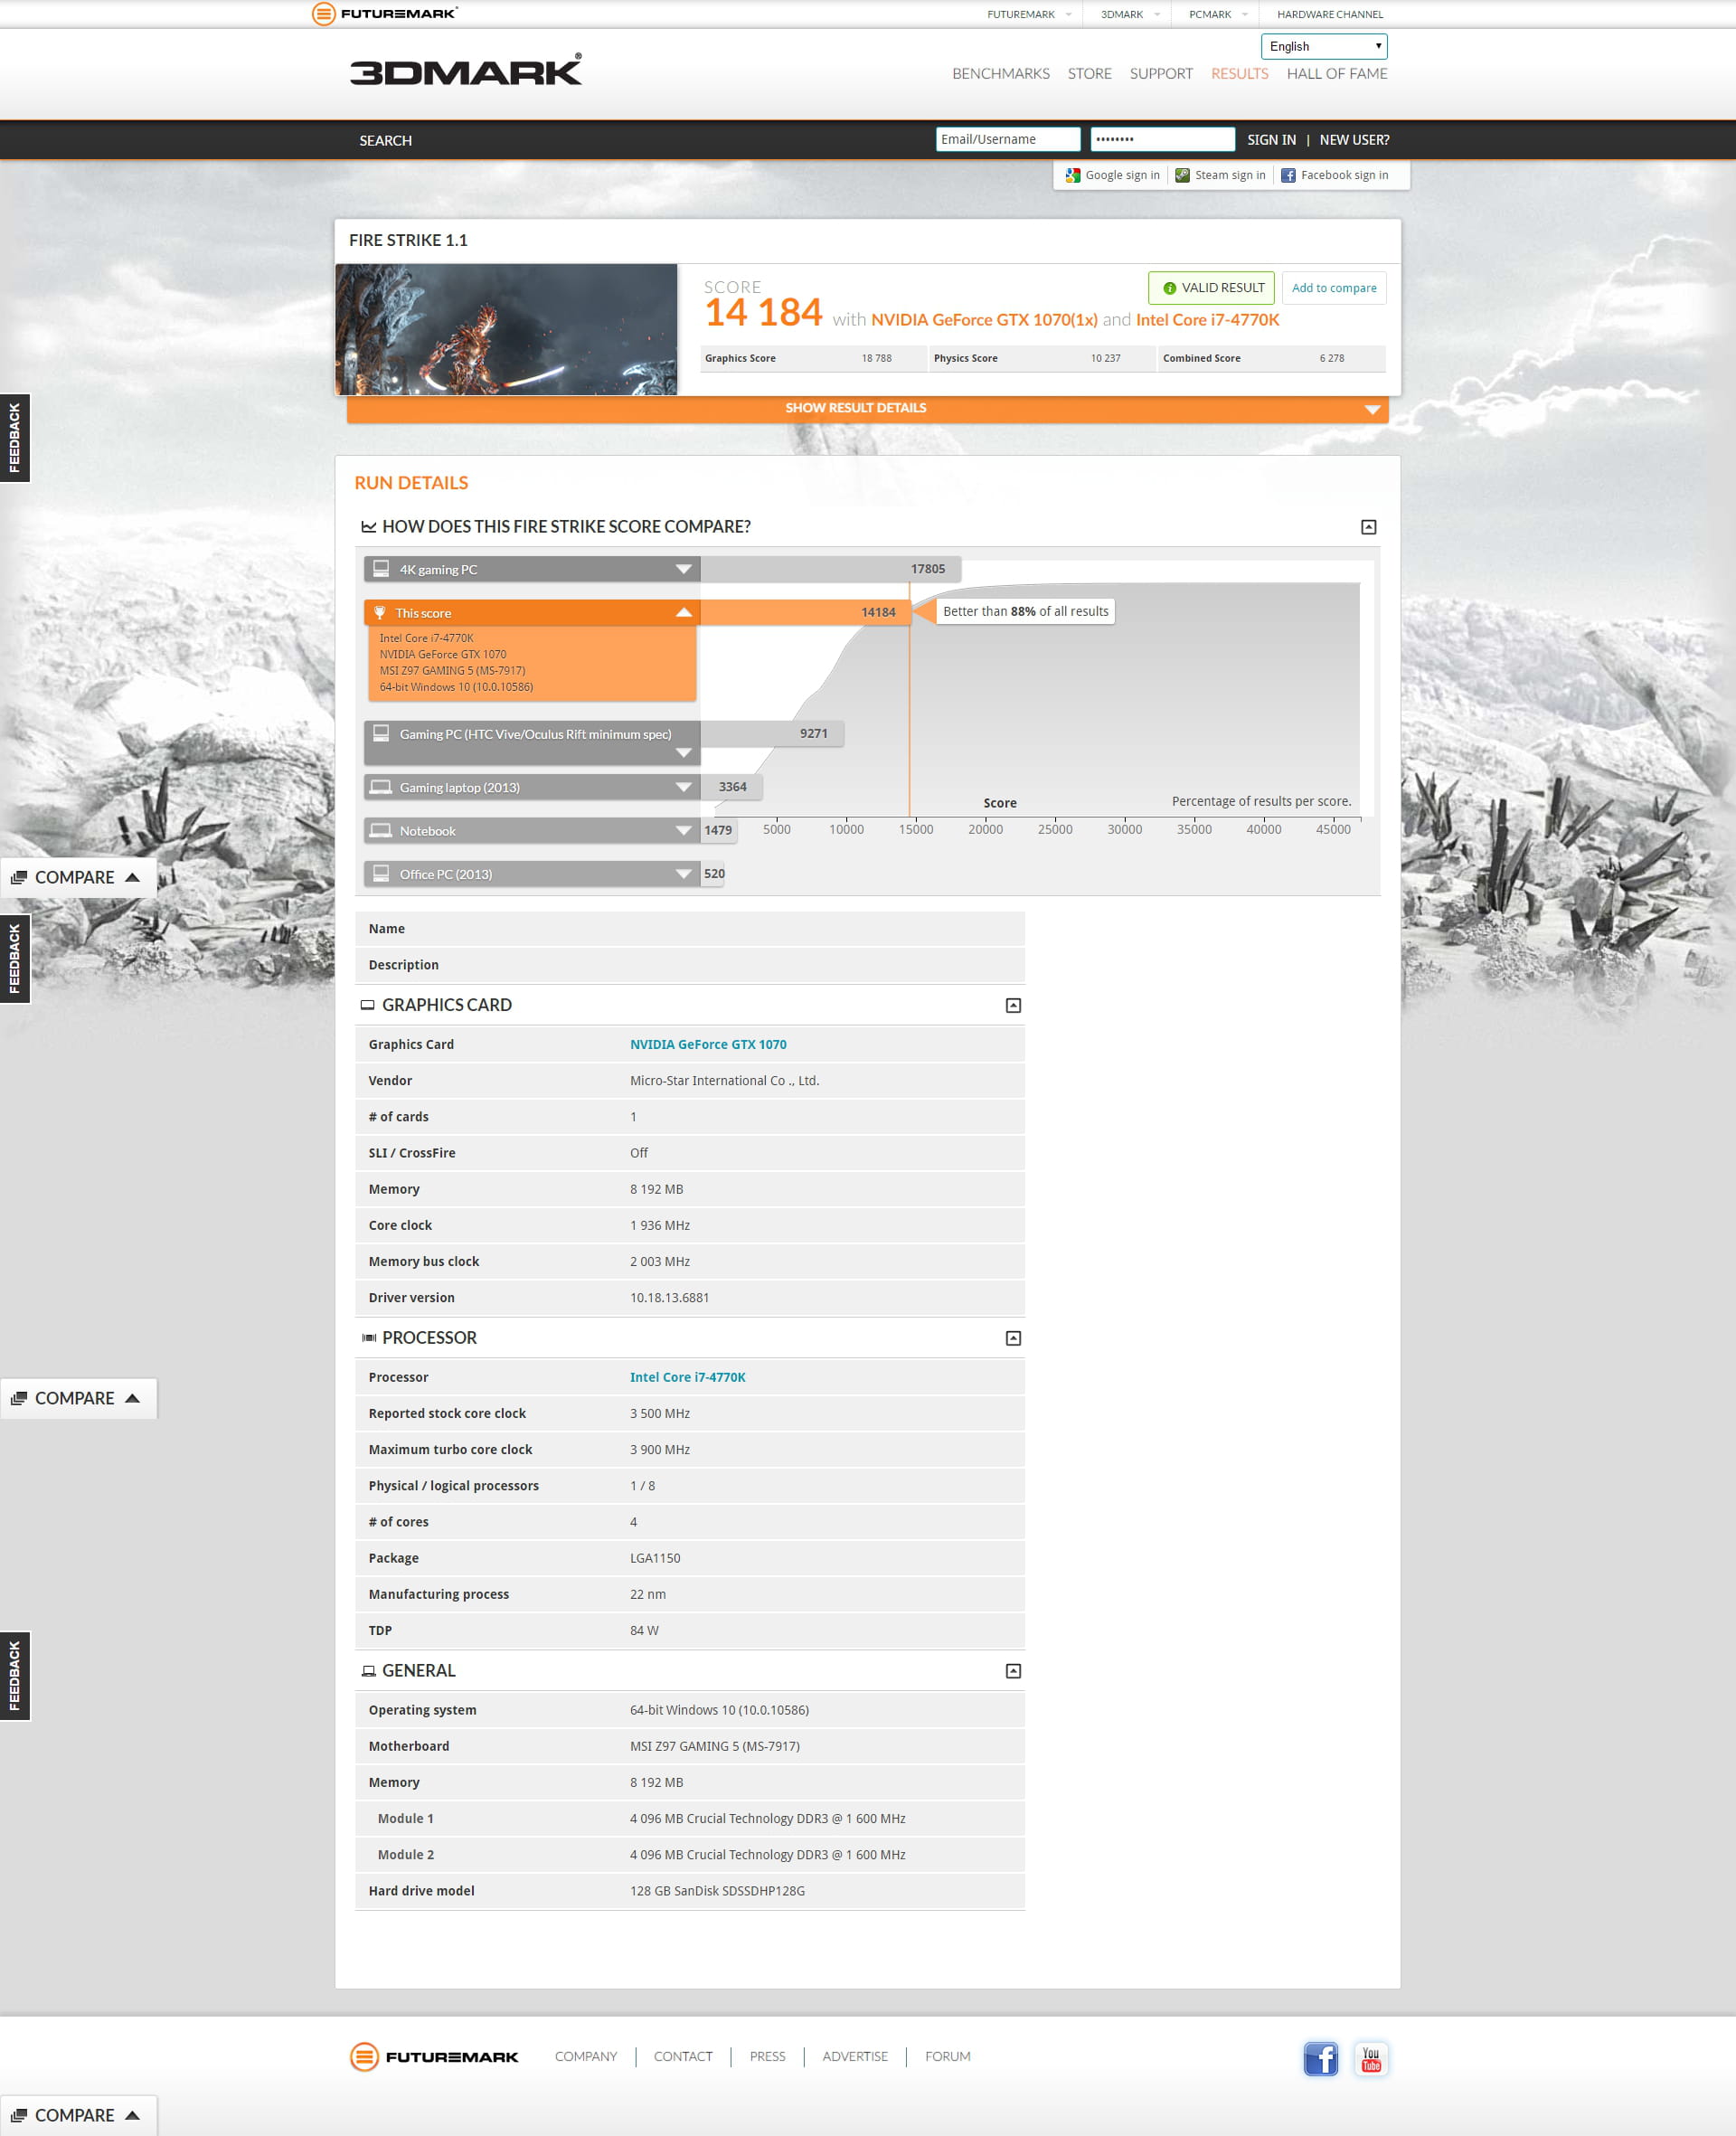Image resolution: width=1736 pixels, height=2136 pixels.
Task: Expand the 4K gaming PC entry arrow
Action: 684,569
